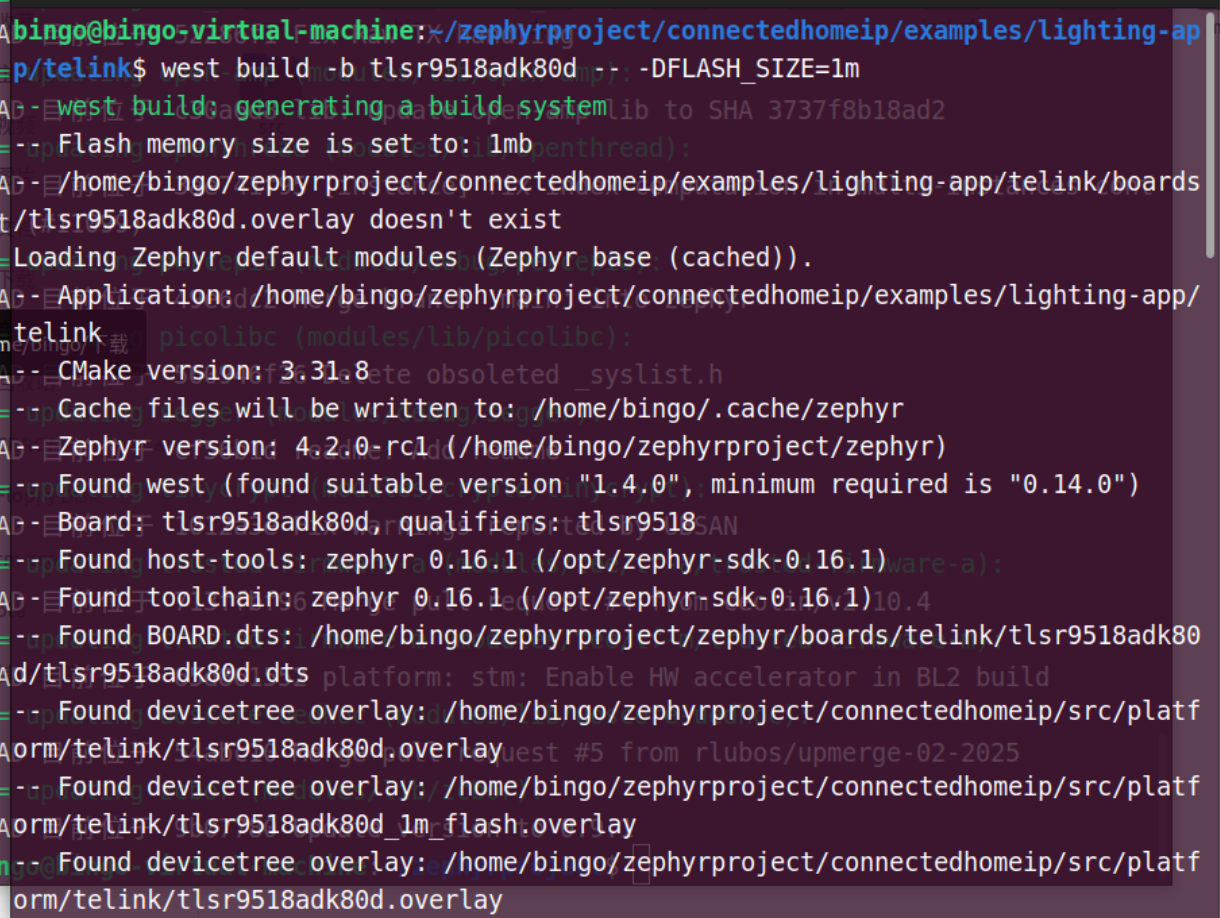Click the bingo@bingo-virtual-machine prompt text
The height and width of the screenshot is (918, 1220).
214,31
